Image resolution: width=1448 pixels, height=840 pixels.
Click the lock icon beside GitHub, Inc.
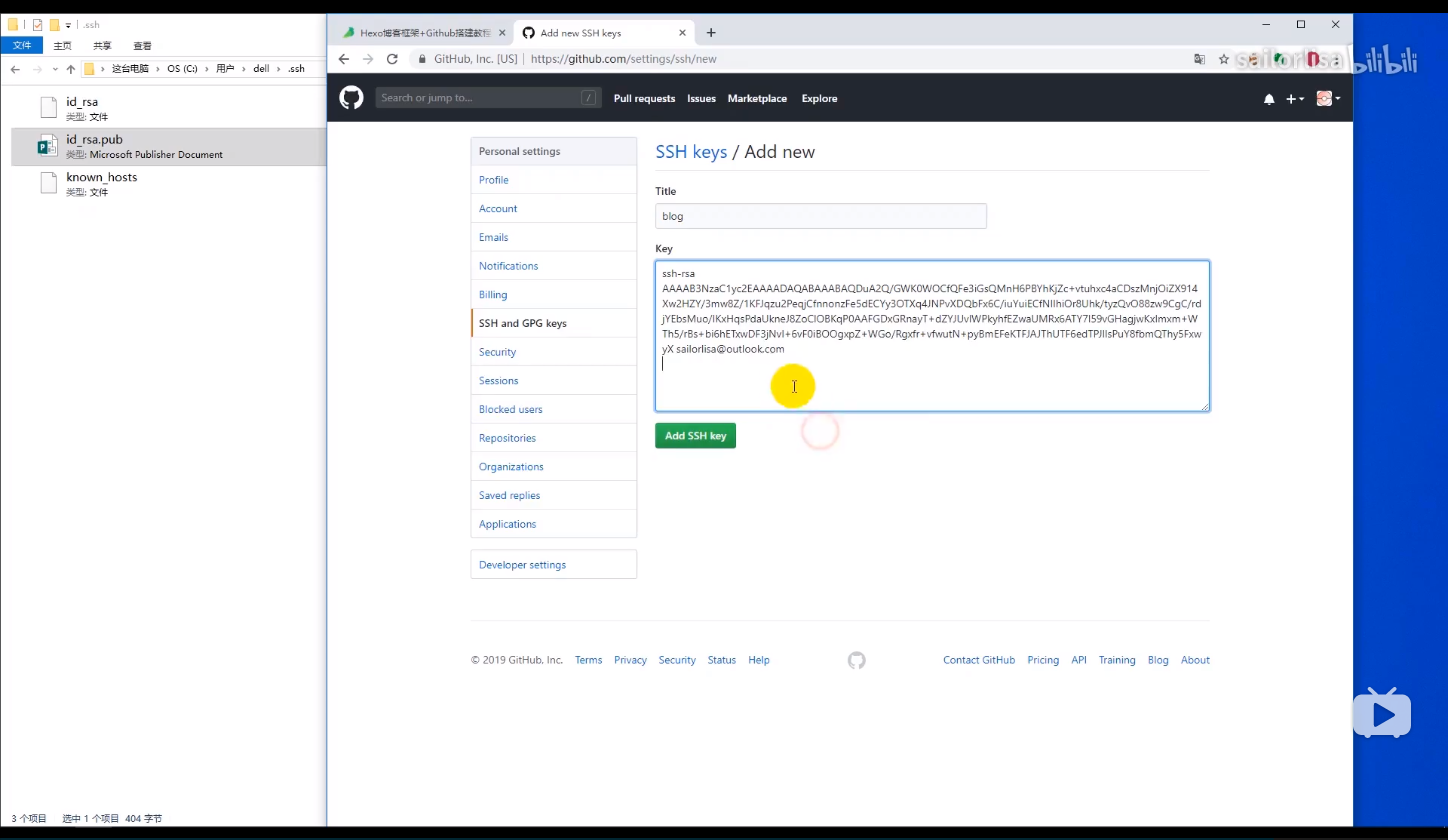[423, 59]
